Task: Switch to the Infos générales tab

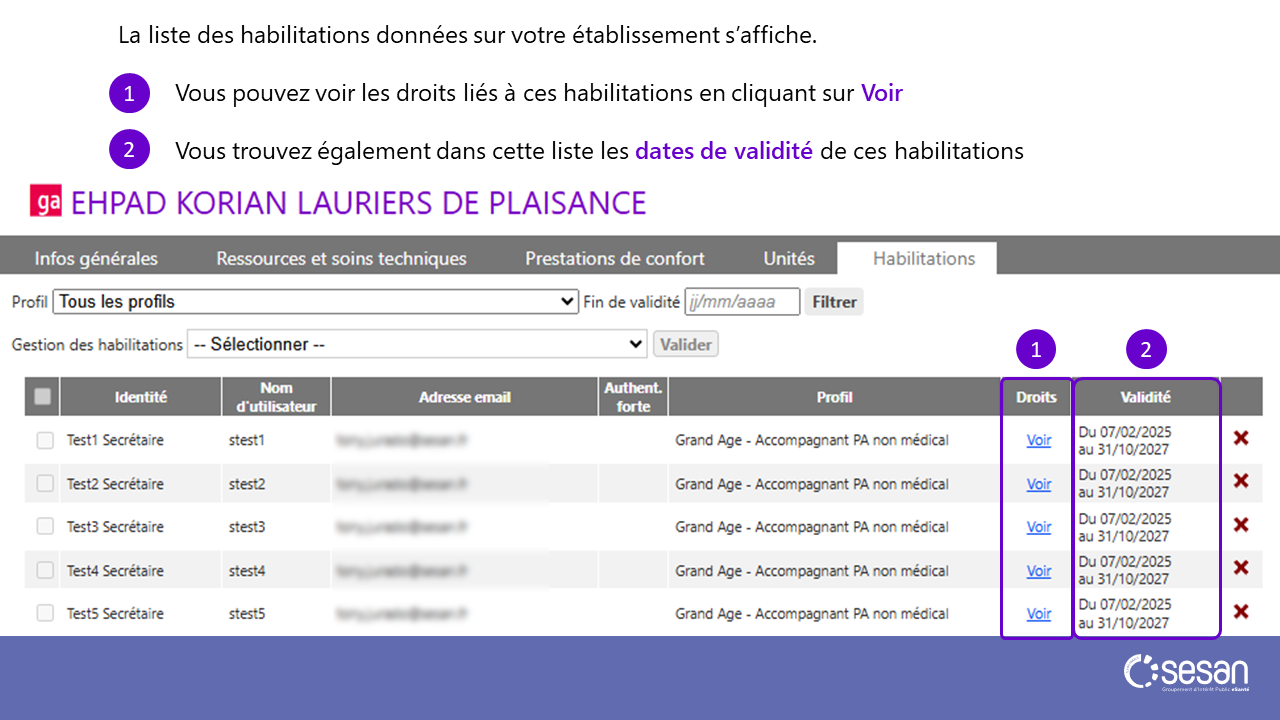Action: [x=96, y=259]
